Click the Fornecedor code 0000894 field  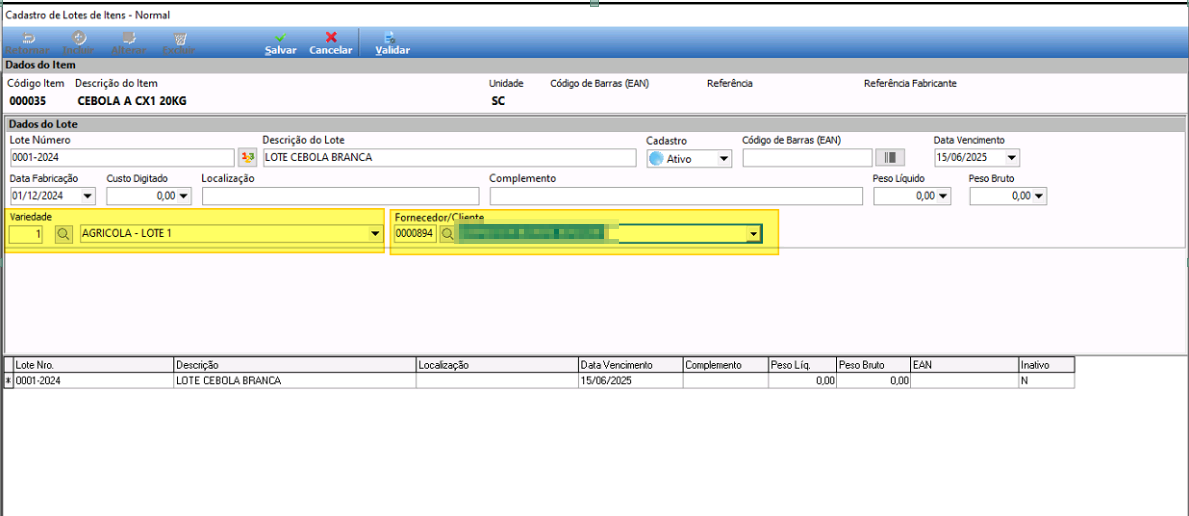415,234
